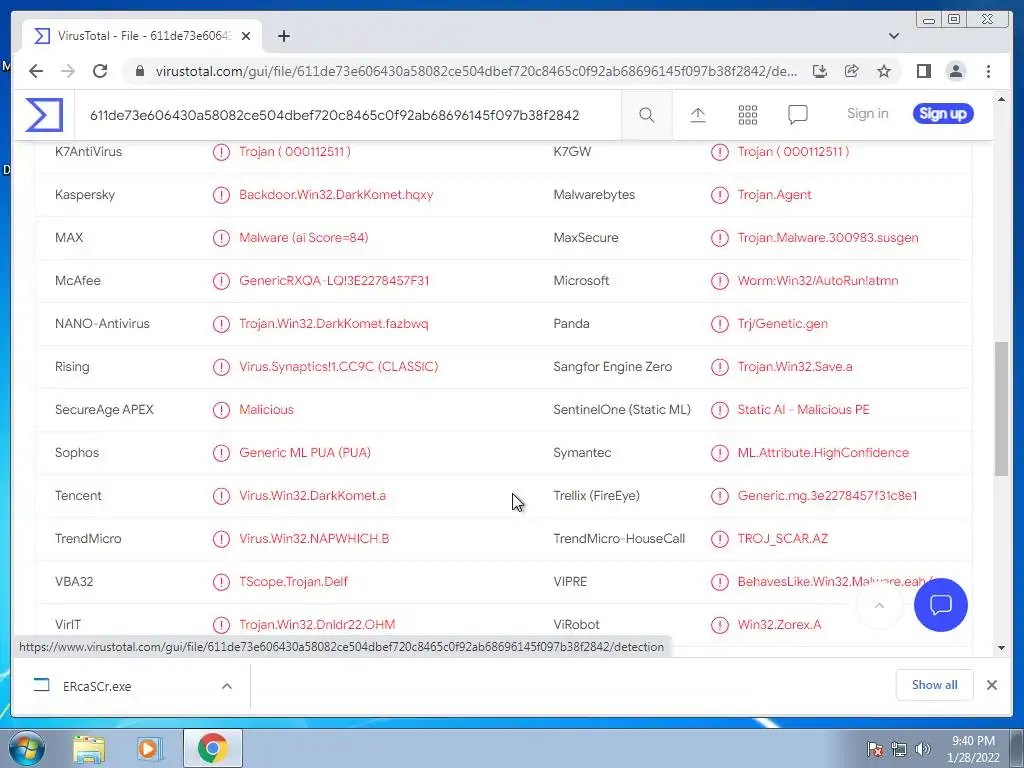The width and height of the screenshot is (1024, 768).
Task: Select the TScope.Trojan.Delf result
Action: 293,582
